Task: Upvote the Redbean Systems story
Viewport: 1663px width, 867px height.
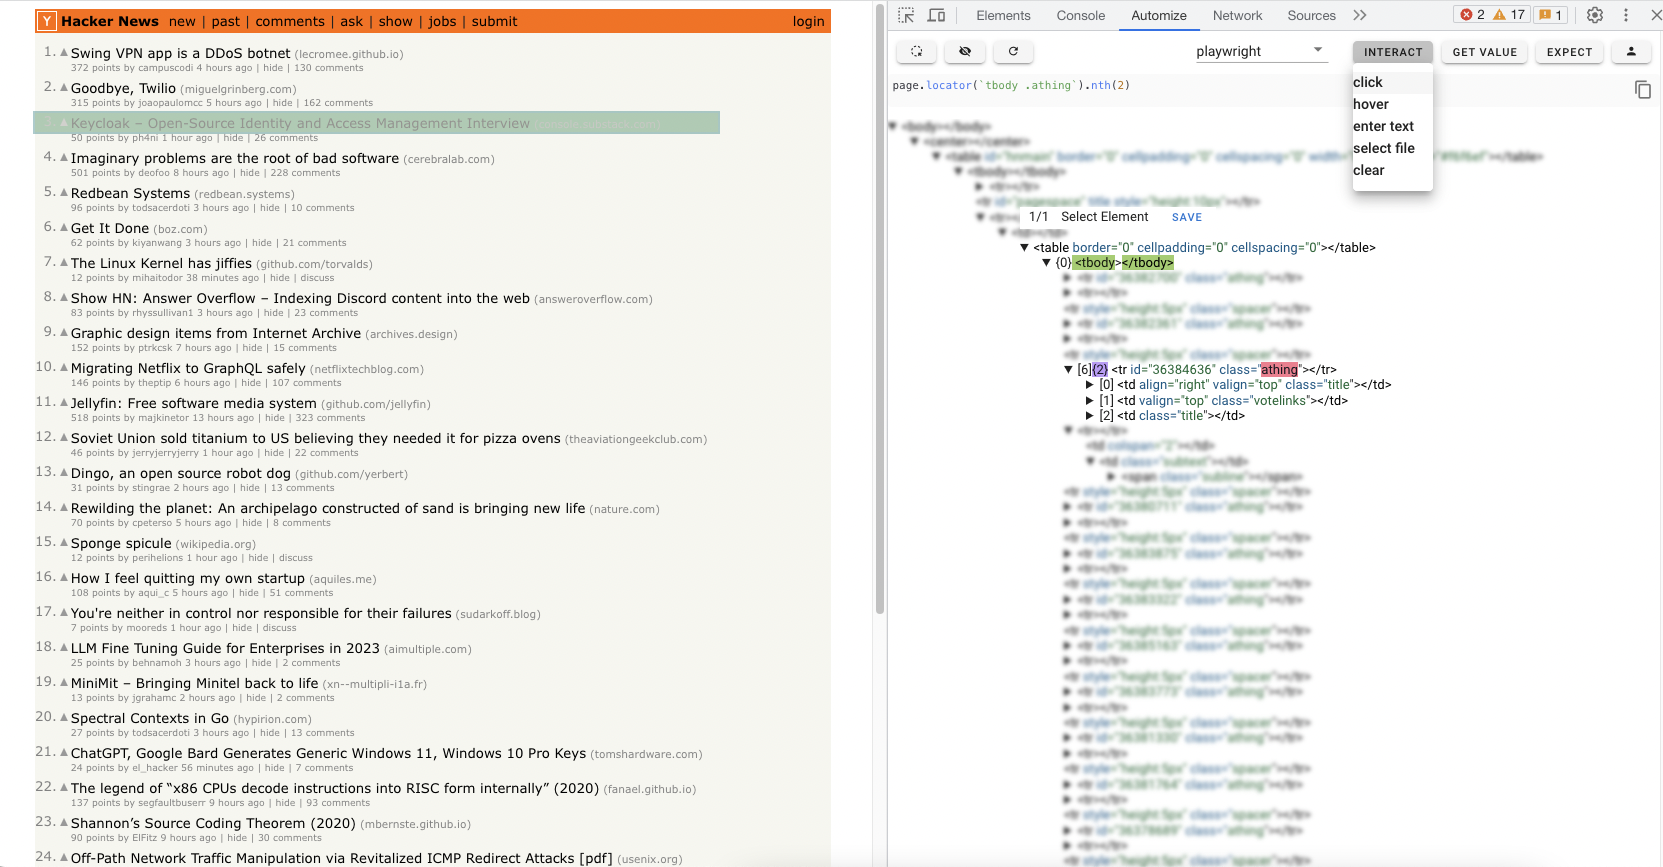Action: tap(64, 192)
